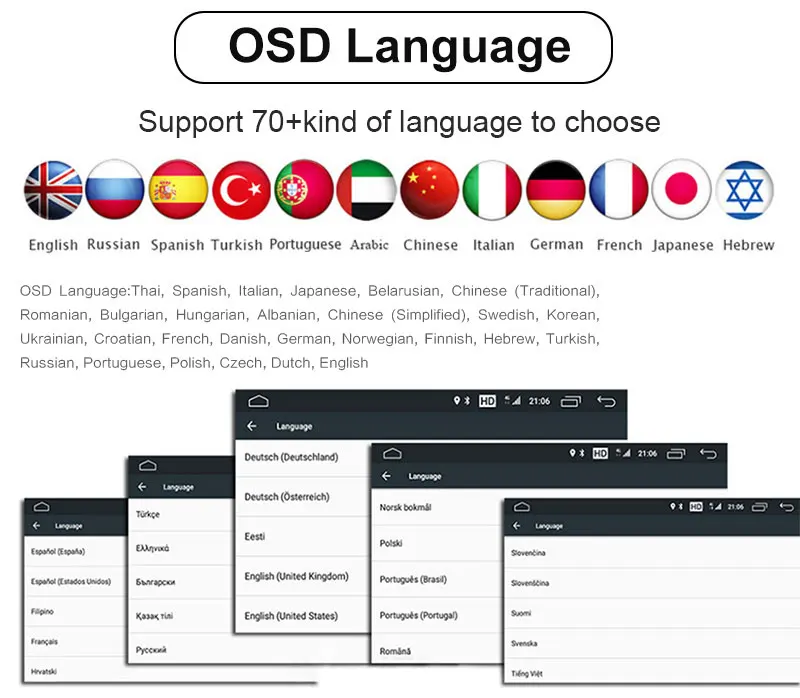
Task: Tap the home icon on the Türkçe screen
Action: click(148, 465)
